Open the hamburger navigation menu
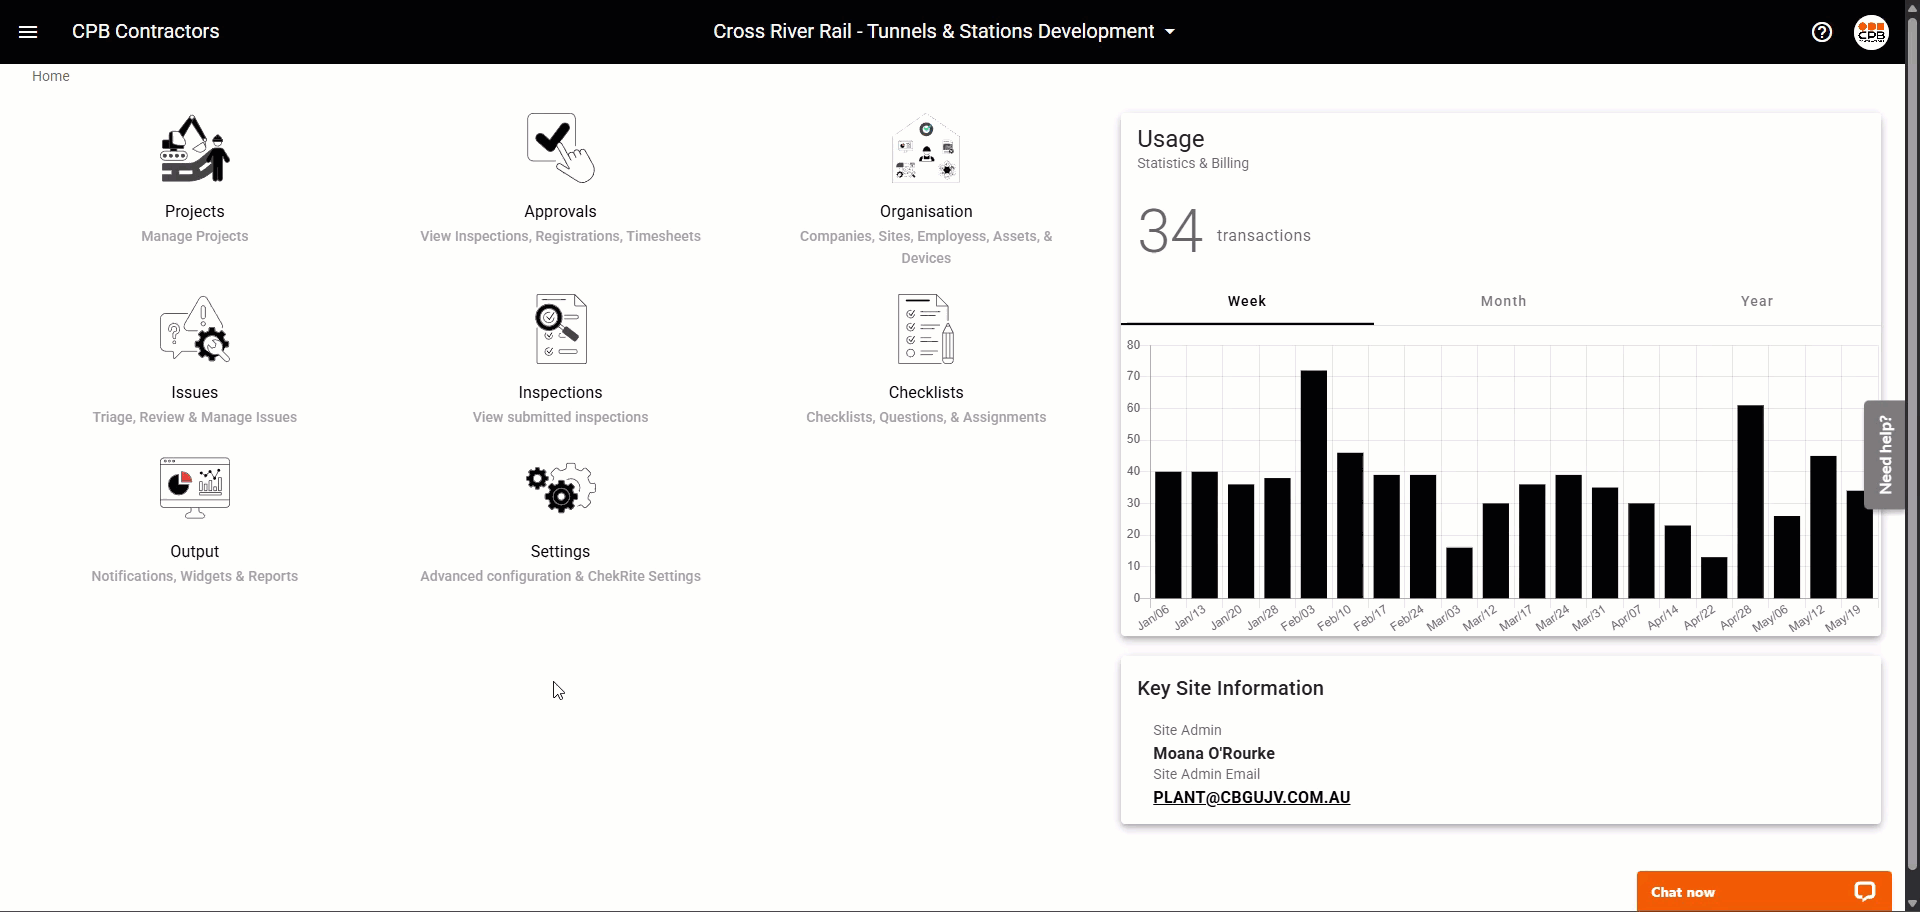The width and height of the screenshot is (1920, 912). pyautogui.click(x=28, y=32)
